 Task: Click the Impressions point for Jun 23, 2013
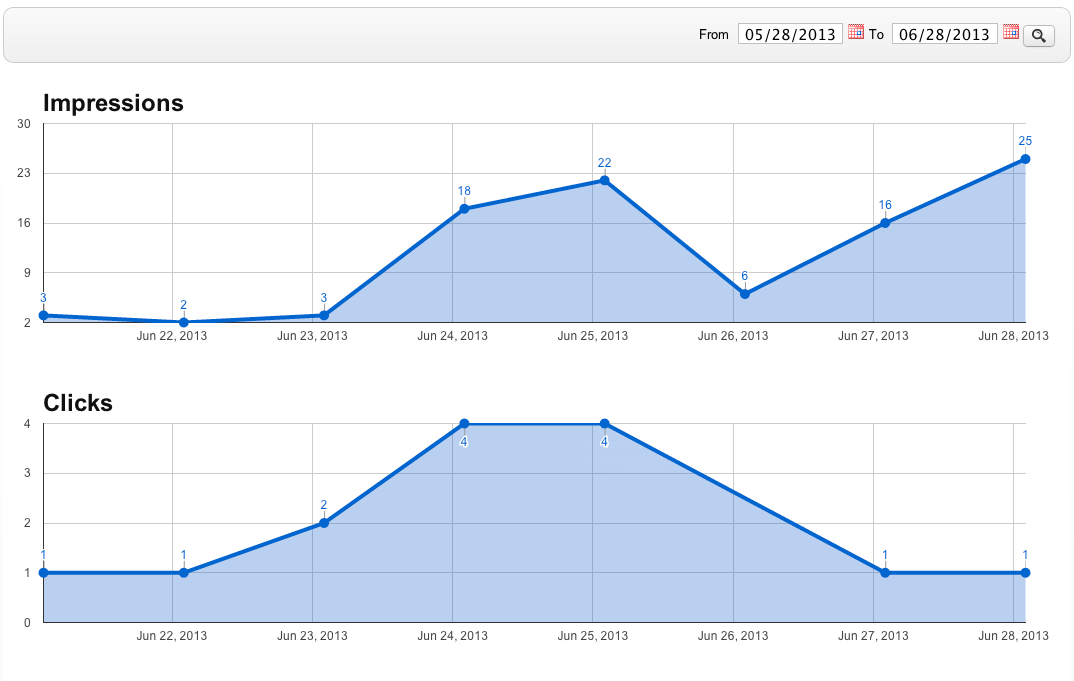point(324,315)
